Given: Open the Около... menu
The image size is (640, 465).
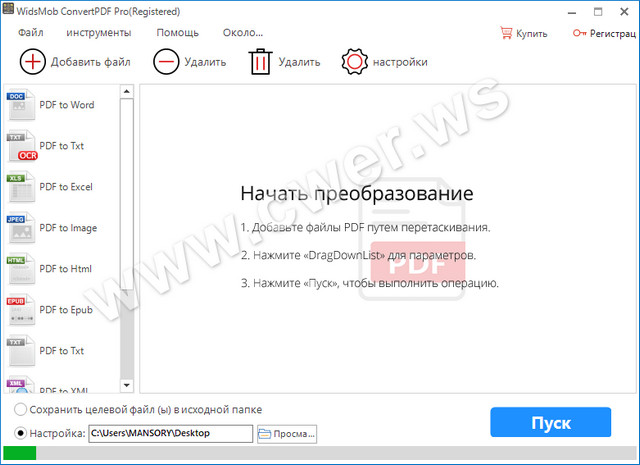Looking at the screenshot, I should tap(243, 33).
